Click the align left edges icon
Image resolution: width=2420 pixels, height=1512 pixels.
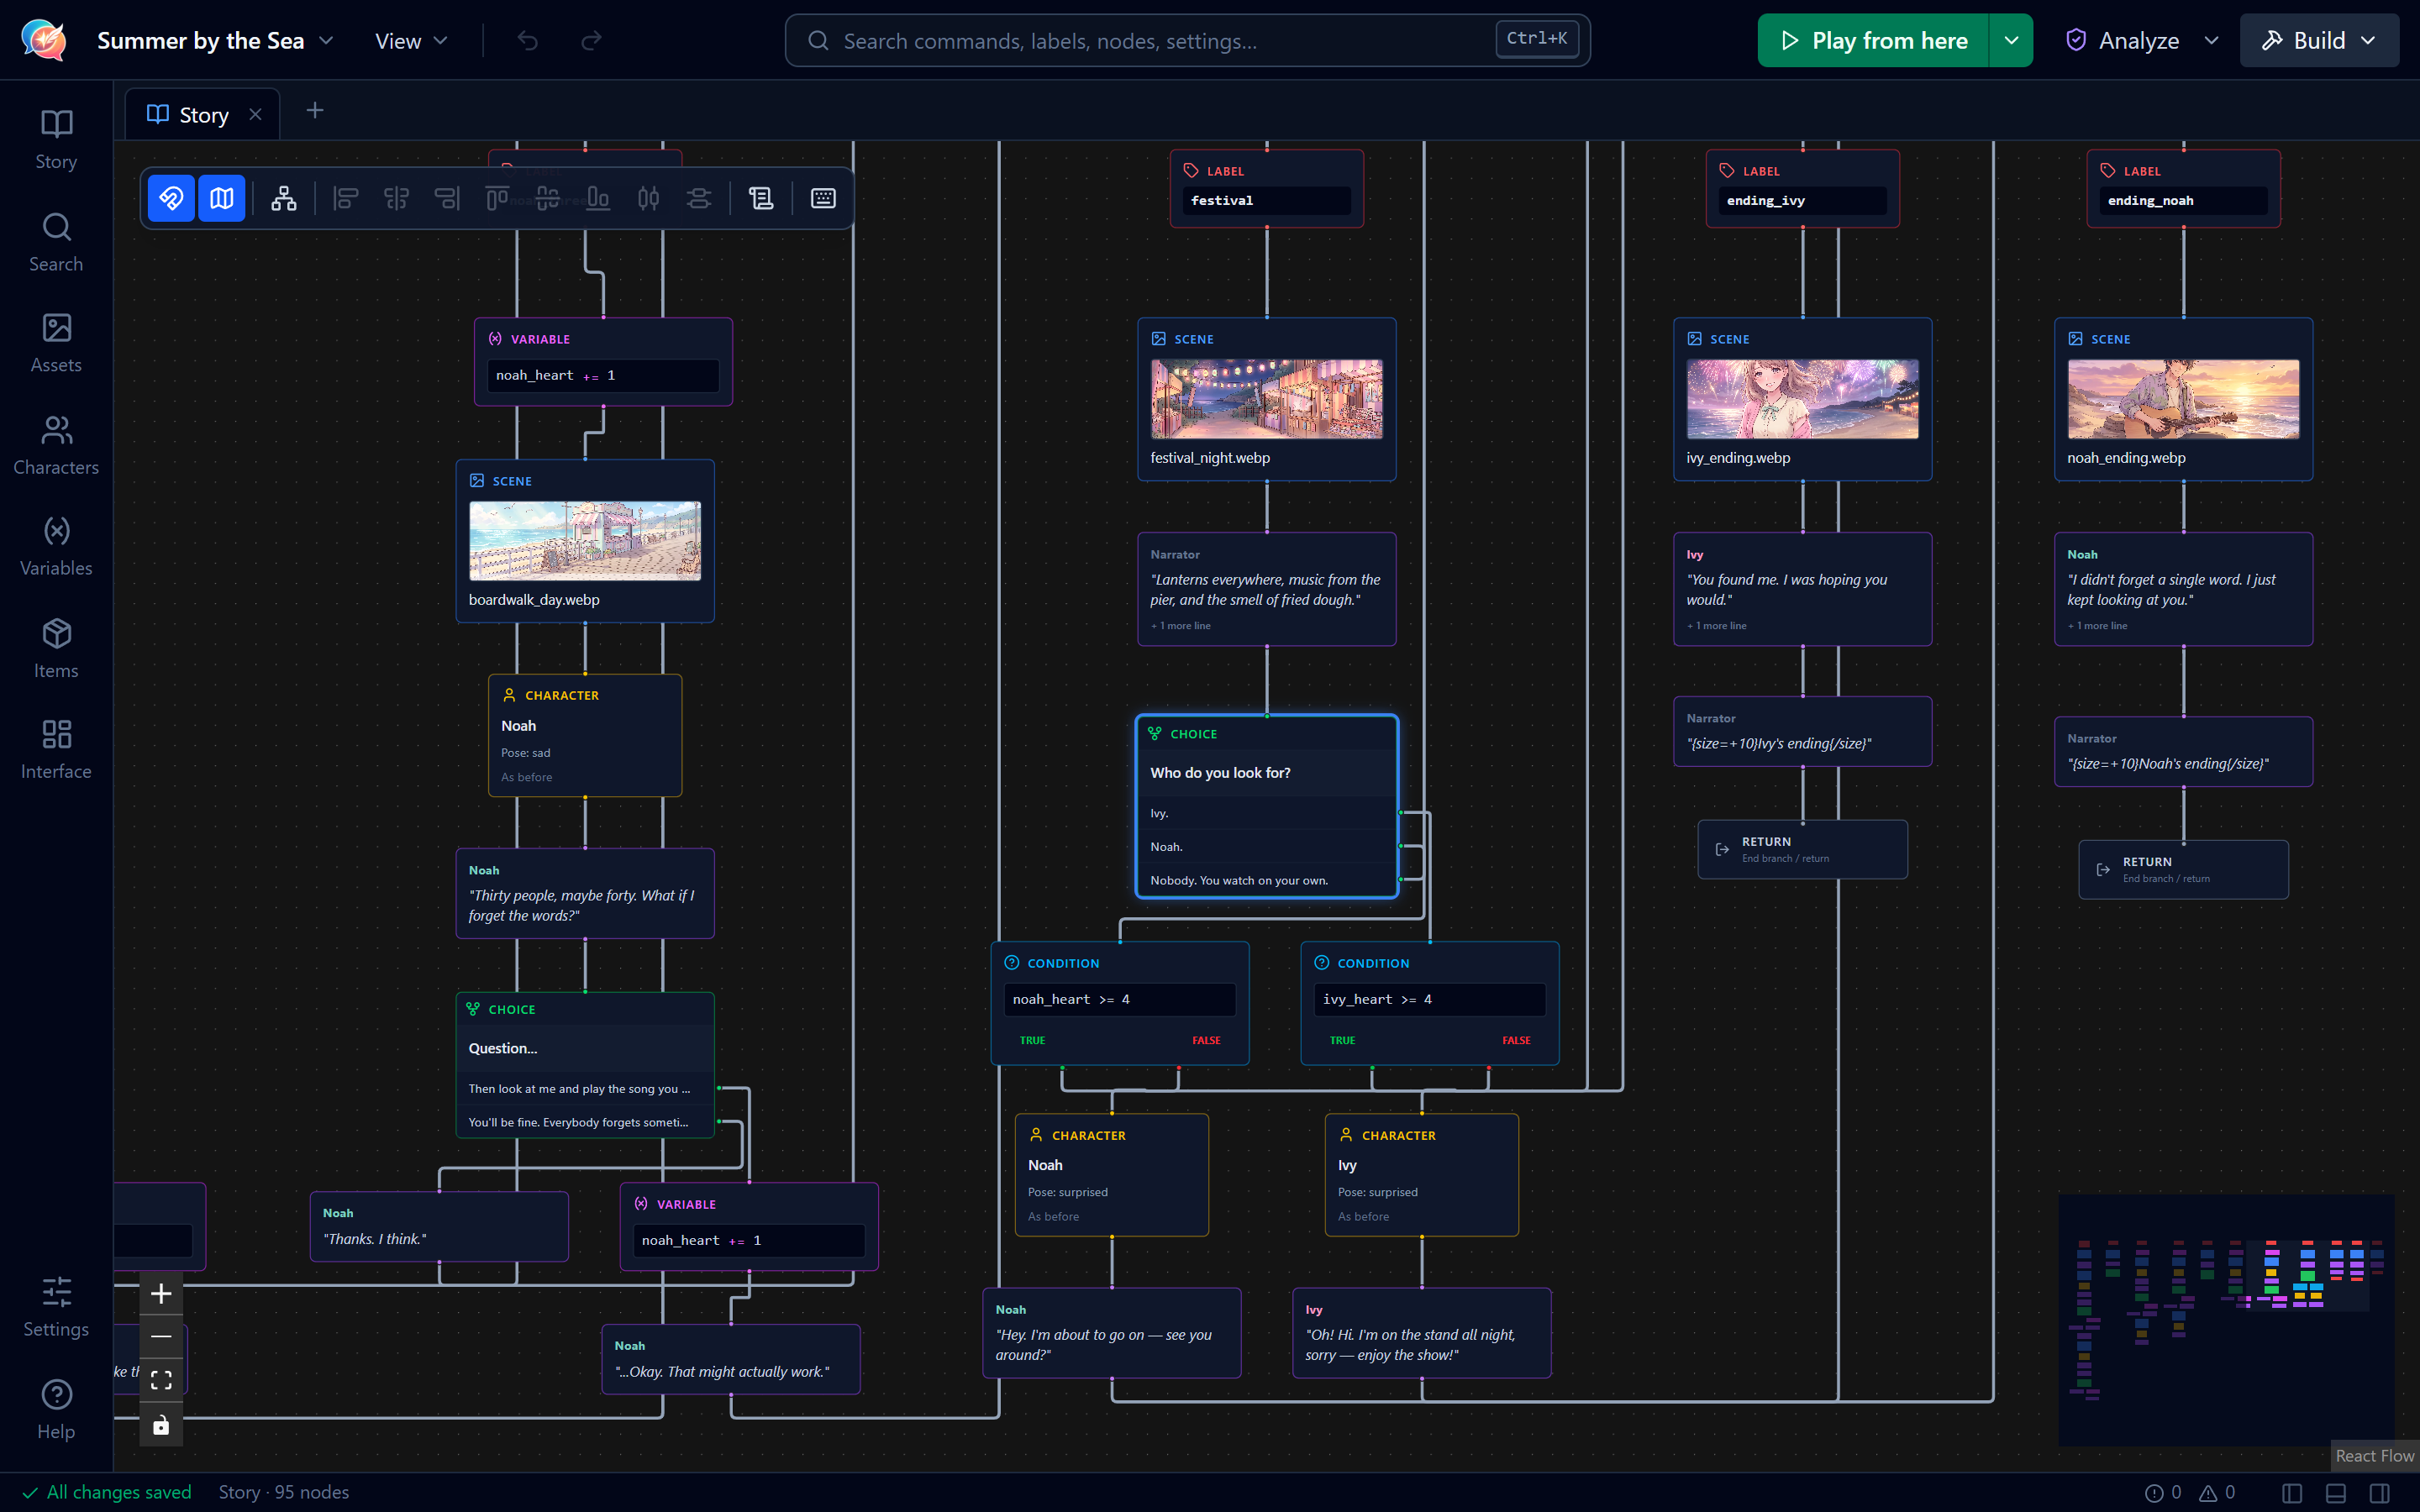(346, 198)
